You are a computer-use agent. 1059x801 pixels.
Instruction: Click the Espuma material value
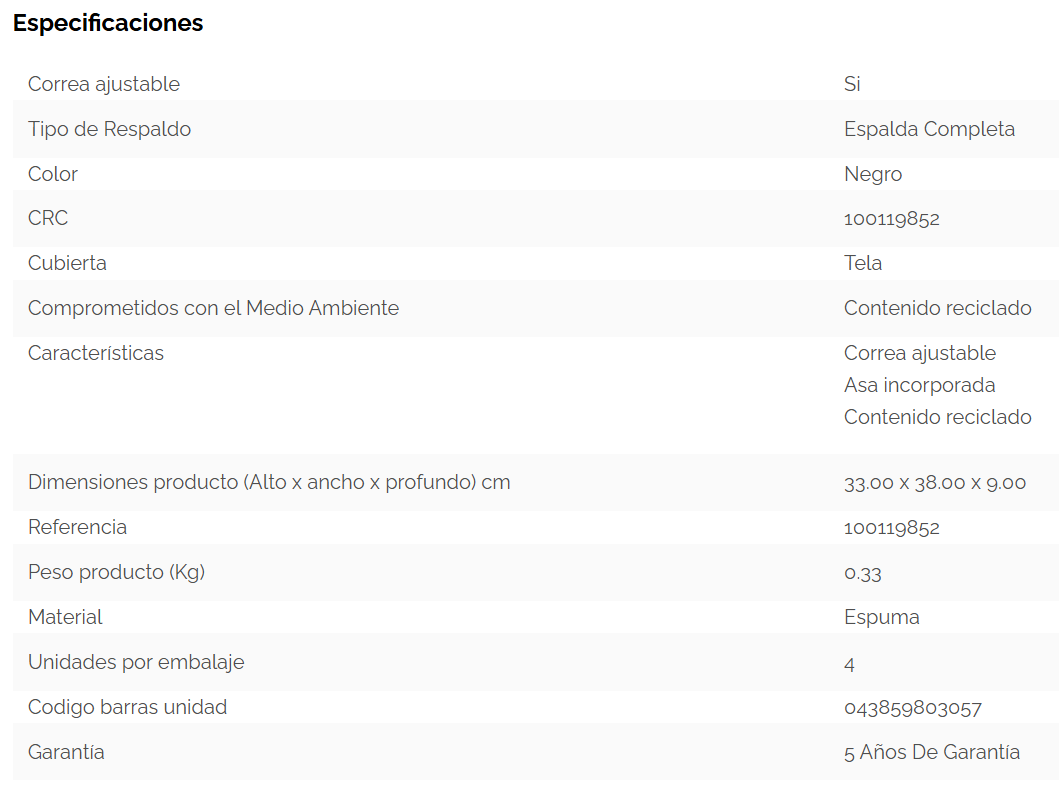[881, 617]
